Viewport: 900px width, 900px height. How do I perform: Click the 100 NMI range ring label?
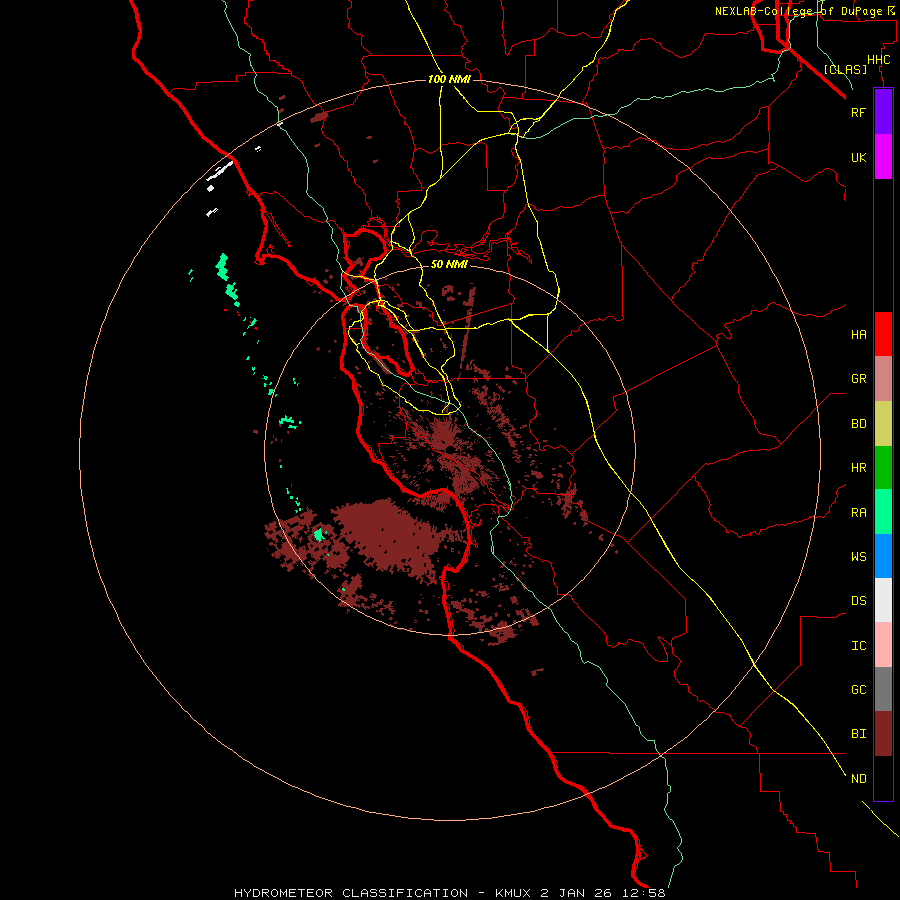(449, 79)
